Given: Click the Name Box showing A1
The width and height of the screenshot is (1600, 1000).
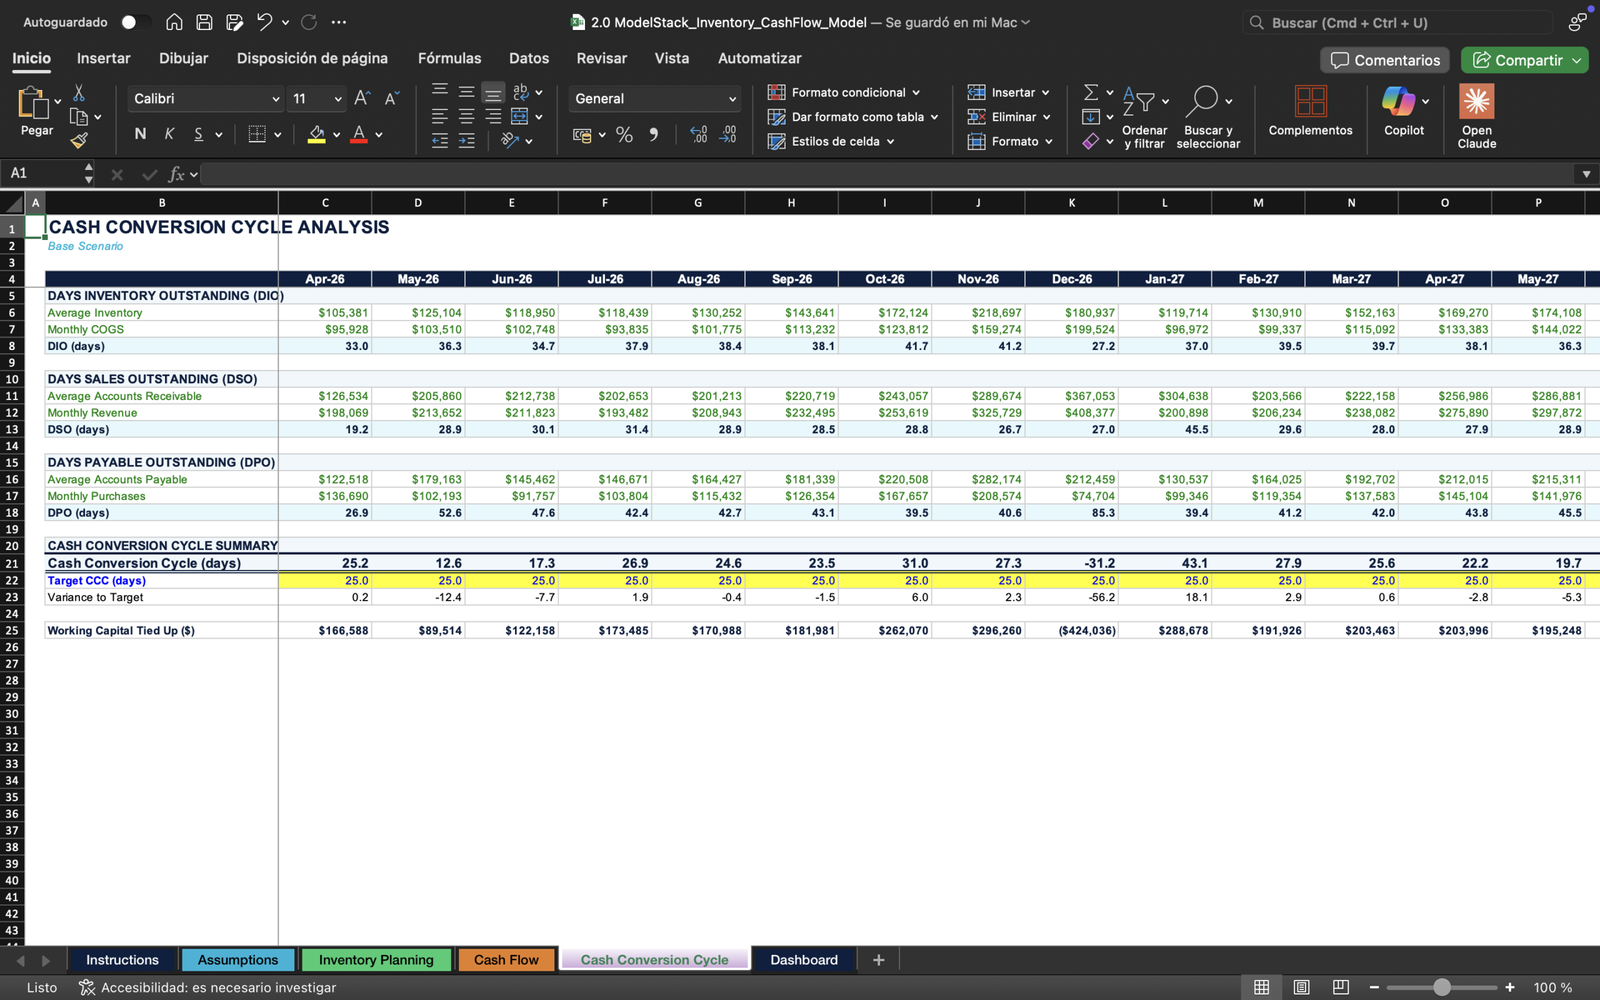Looking at the screenshot, I should (x=42, y=174).
